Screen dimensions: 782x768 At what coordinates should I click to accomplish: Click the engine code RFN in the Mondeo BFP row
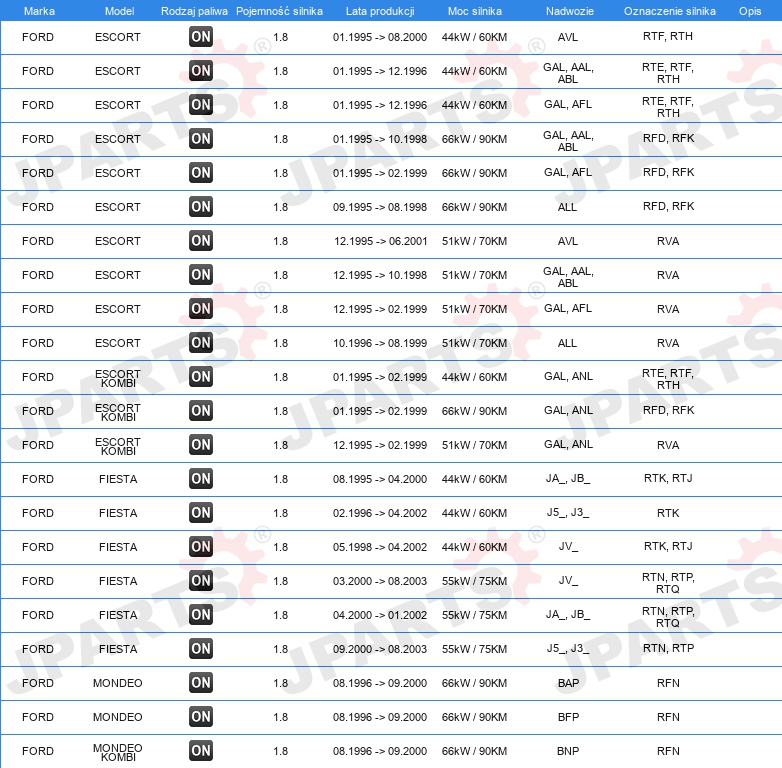[668, 717]
